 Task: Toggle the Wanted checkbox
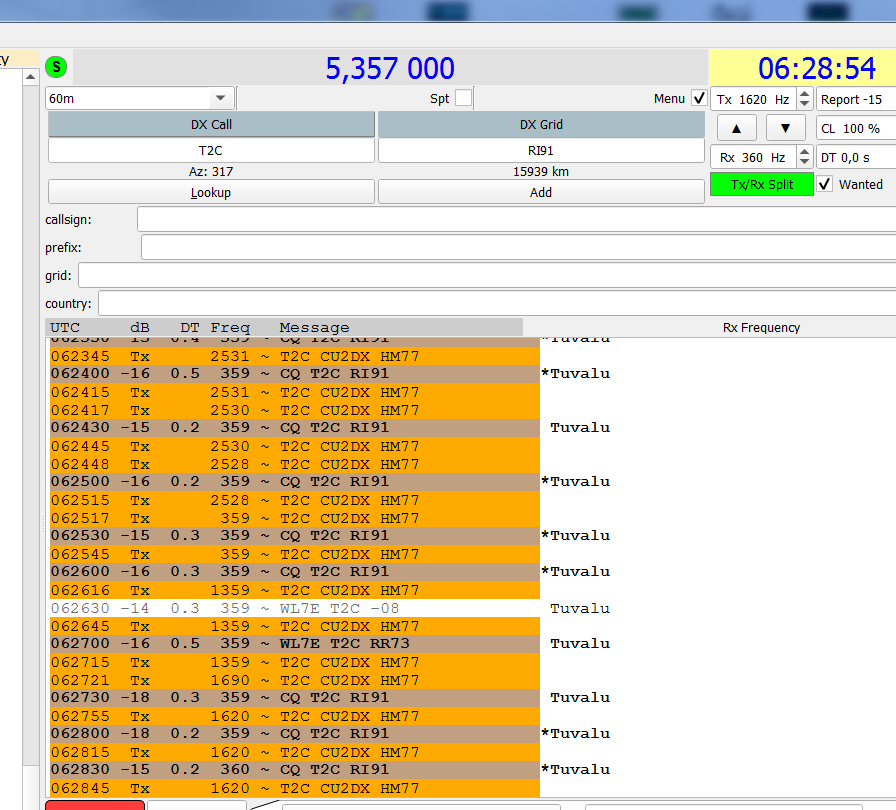click(x=825, y=184)
